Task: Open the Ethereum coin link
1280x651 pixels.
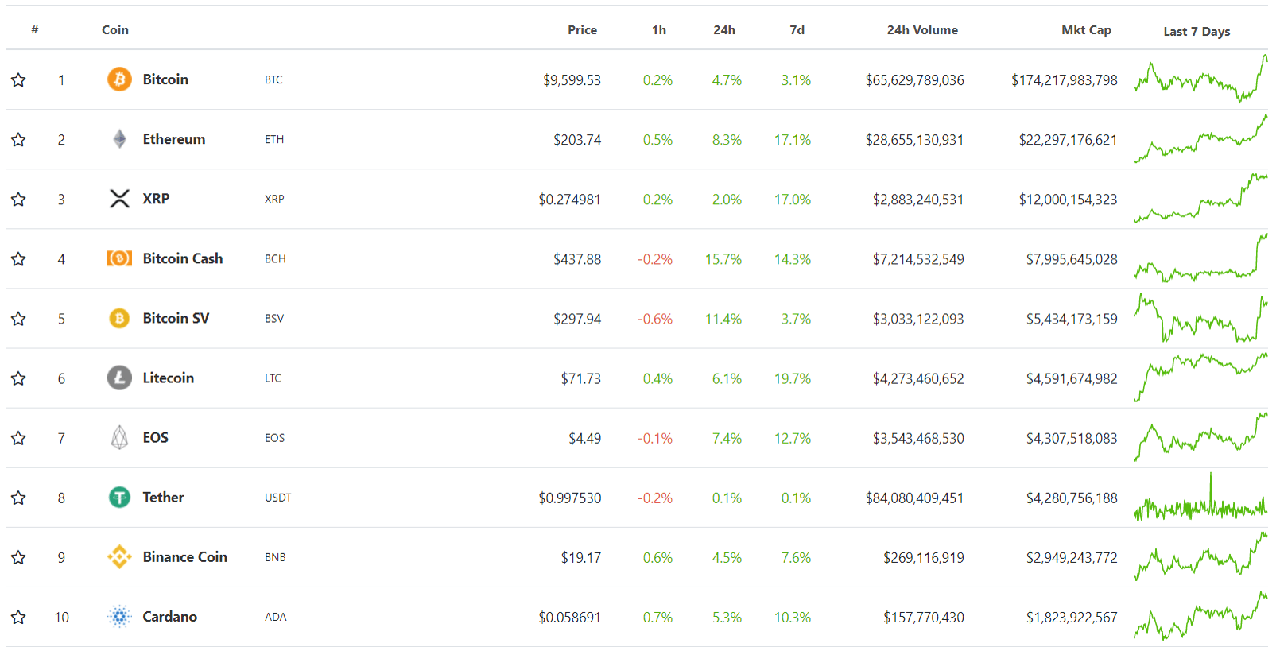Action: pos(174,139)
